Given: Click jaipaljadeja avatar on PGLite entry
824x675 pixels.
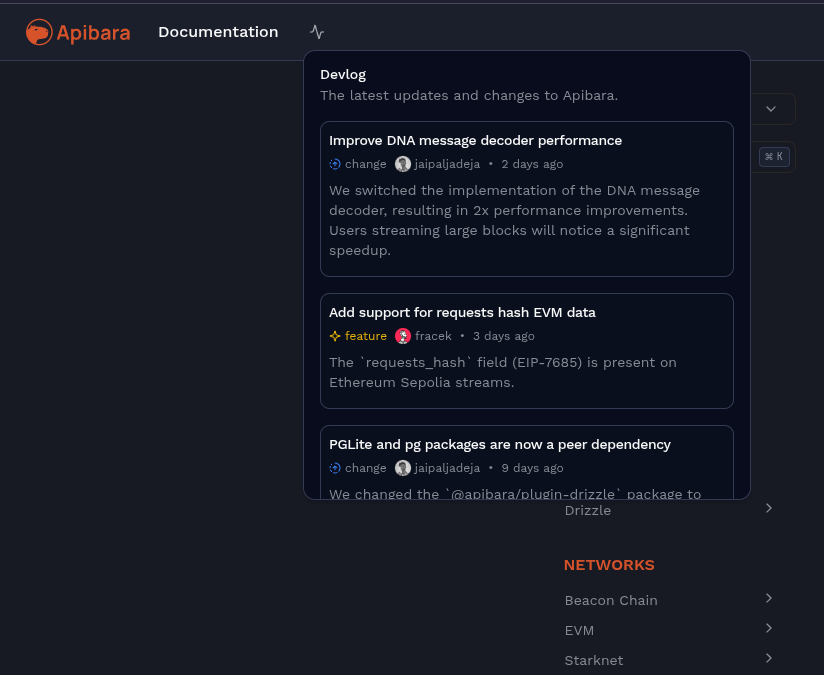Looking at the screenshot, I should click(x=403, y=468).
